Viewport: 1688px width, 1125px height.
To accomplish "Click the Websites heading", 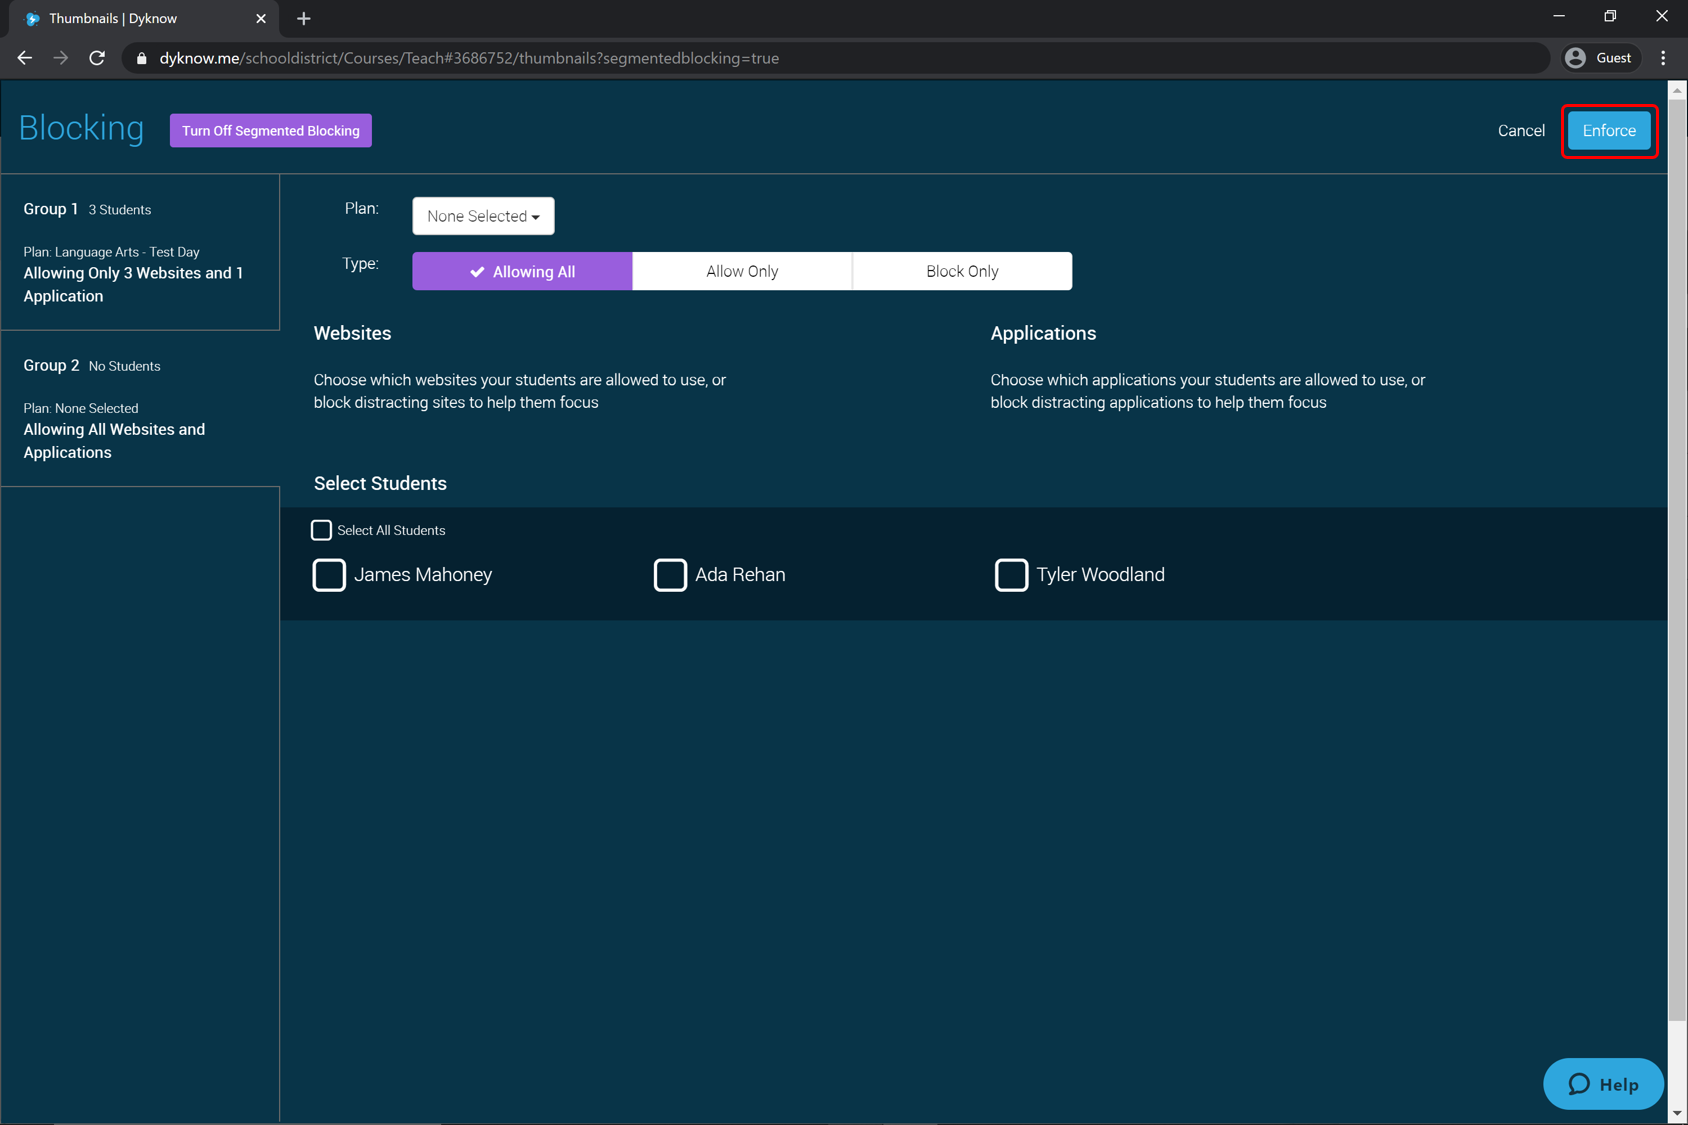I will coord(352,333).
